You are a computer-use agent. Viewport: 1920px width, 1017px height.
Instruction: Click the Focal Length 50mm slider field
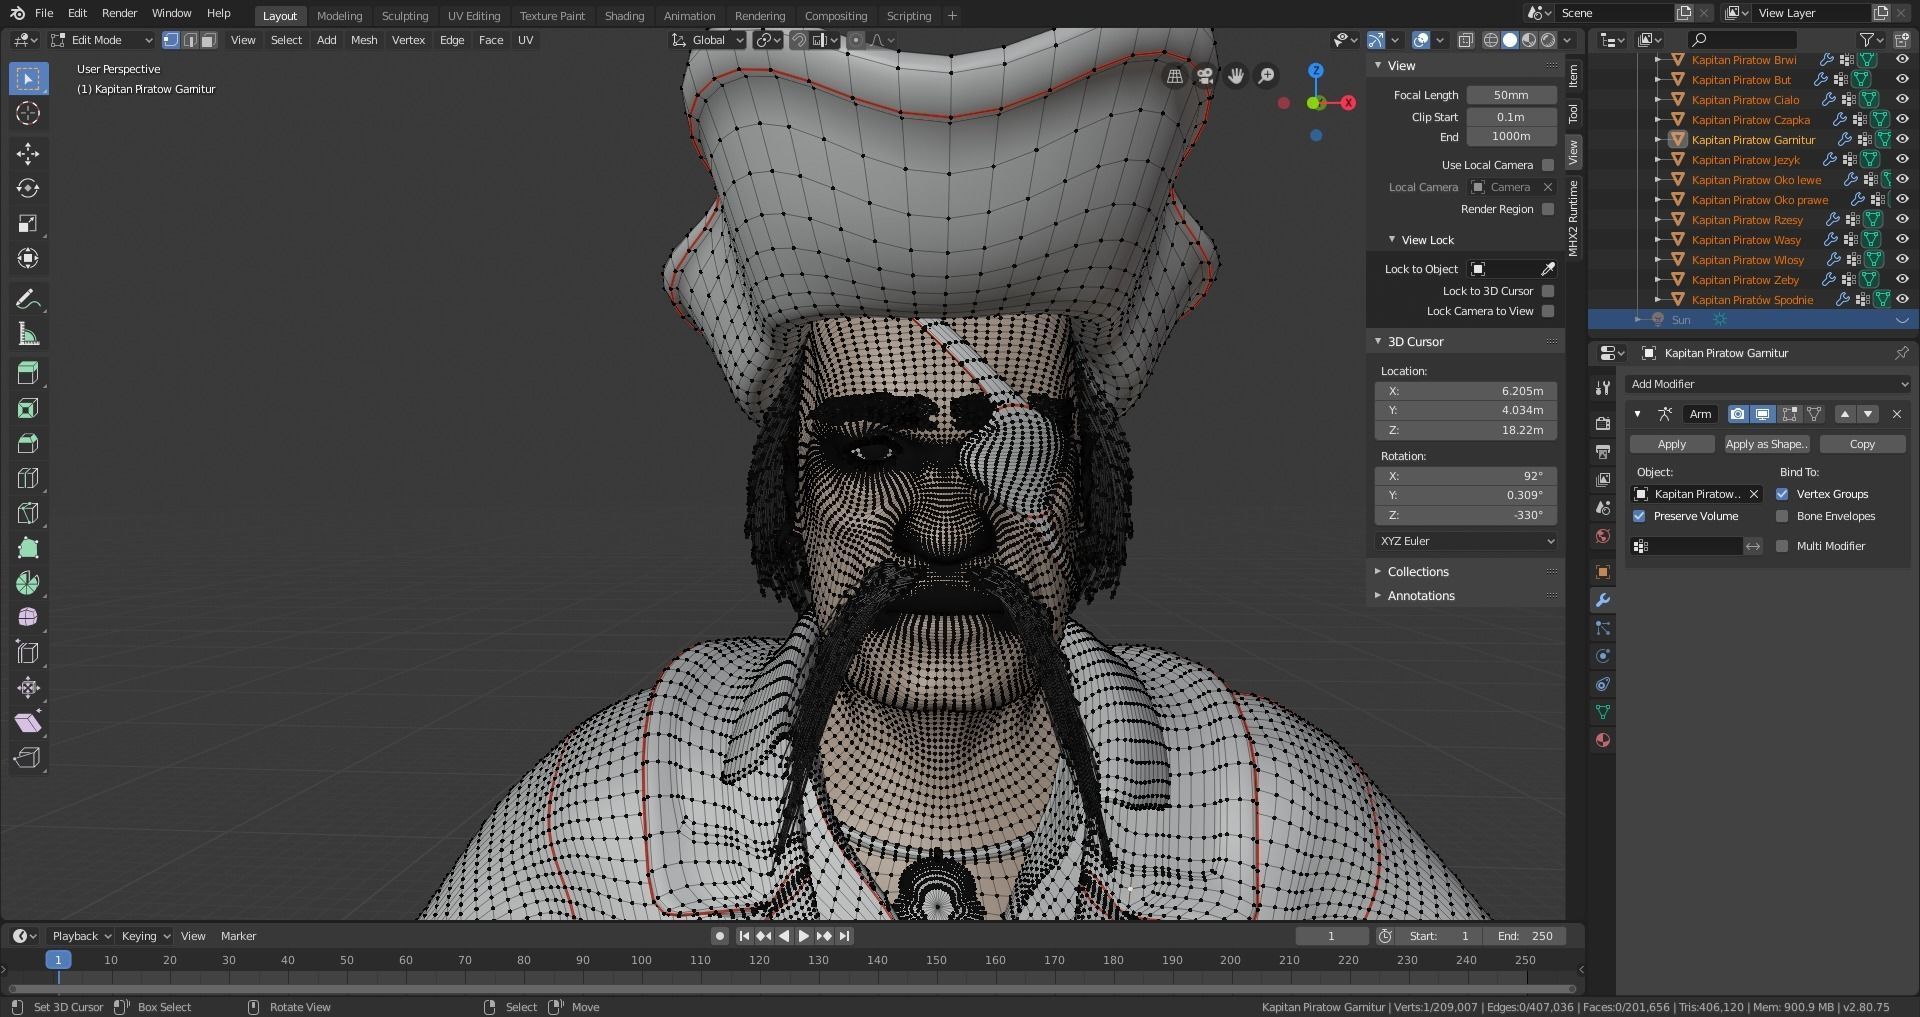coord(1511,95)
